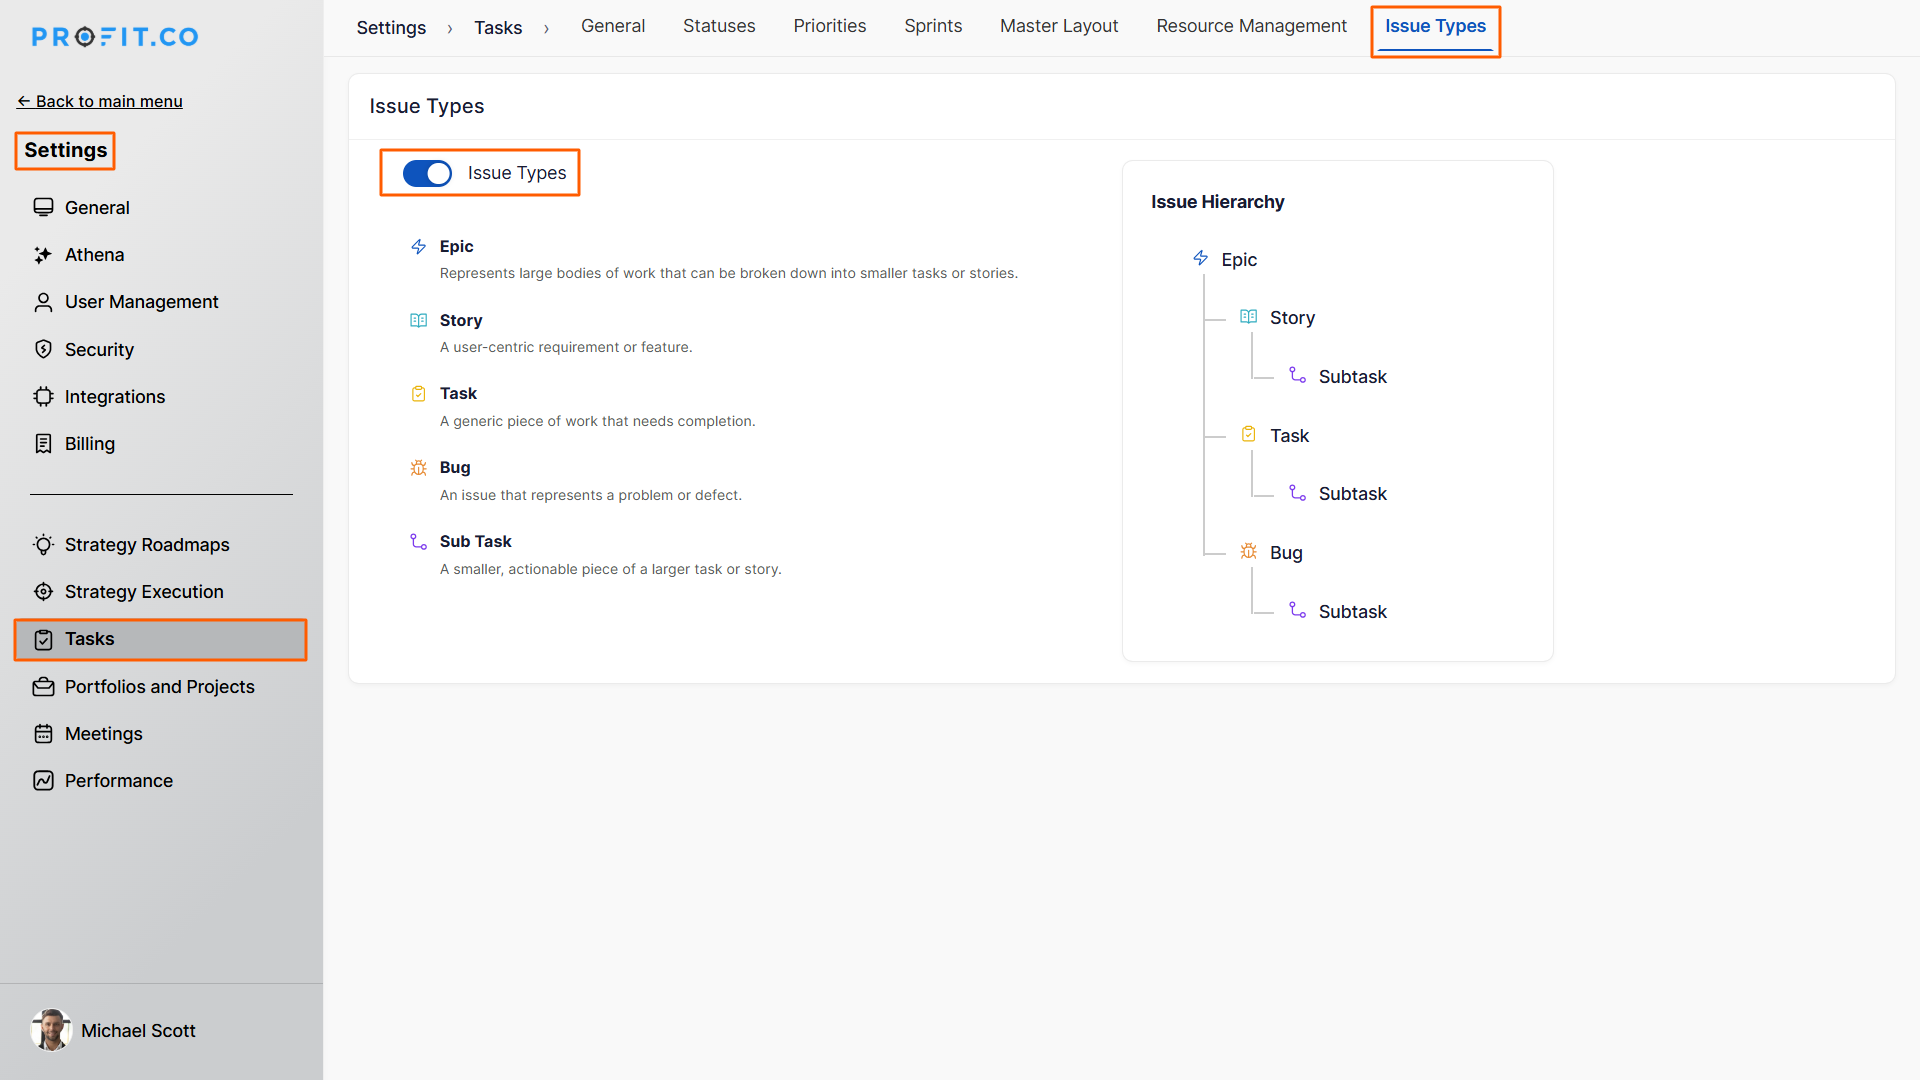This screenshot has width=1920, height=1080.
Task: Toggle the Issue Types switch off
Action: click(427, 173)
